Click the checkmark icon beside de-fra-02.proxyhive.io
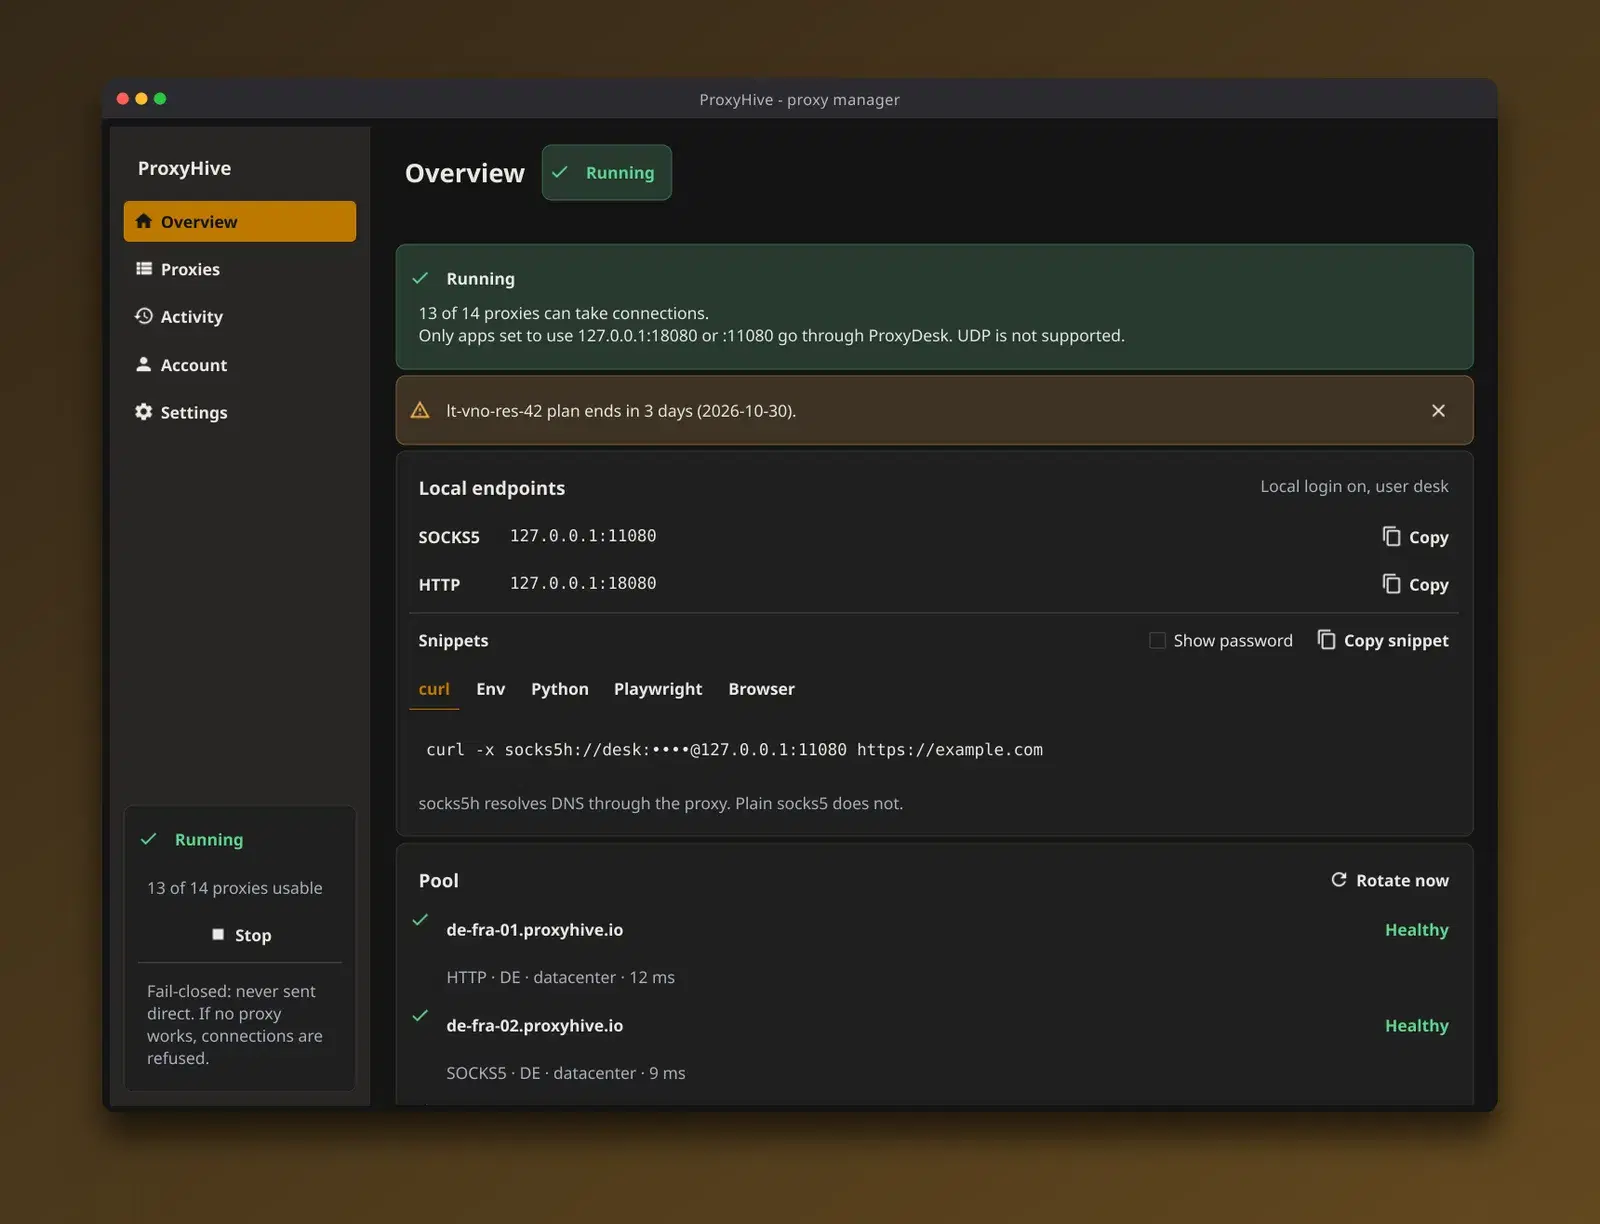1600x1224 pixels. tap(420, 1015)
